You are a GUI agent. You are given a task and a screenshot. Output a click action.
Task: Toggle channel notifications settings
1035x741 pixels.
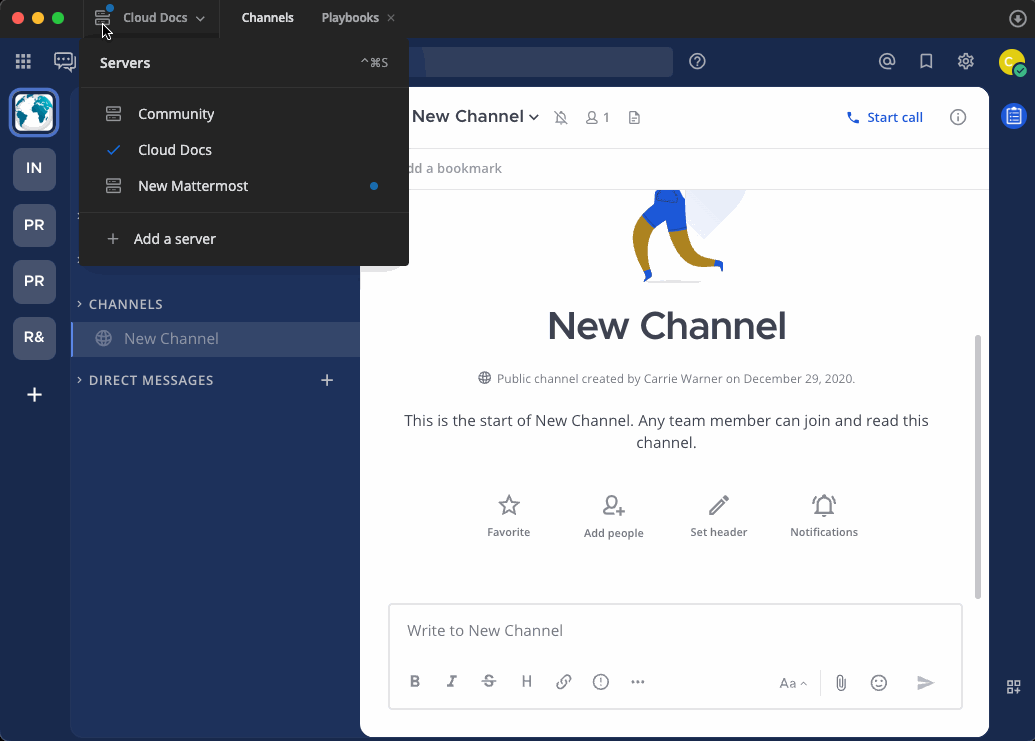823,513
